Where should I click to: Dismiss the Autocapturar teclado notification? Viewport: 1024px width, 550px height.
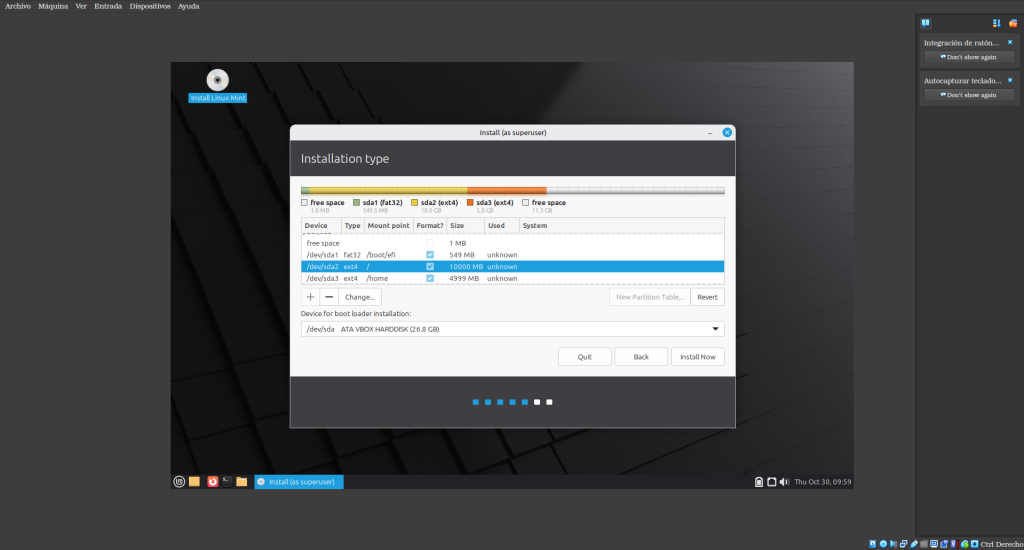click(1010, 80)
